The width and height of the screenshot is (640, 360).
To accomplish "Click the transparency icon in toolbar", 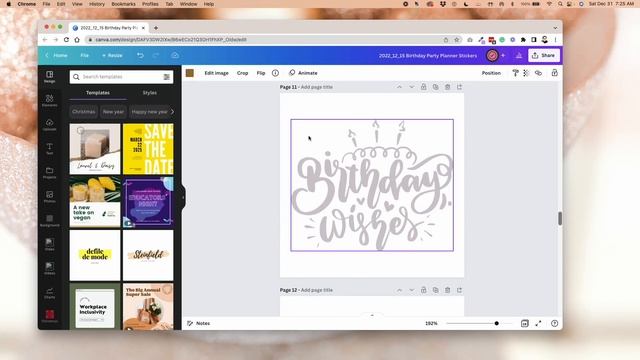I will tap(527, 73).
